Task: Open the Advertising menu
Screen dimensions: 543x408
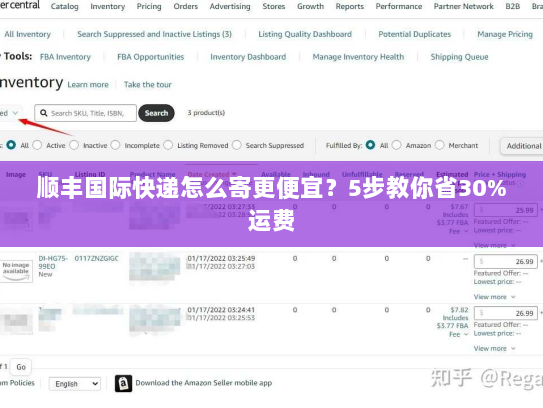Action: pyautogui.click(x=230, y=6)
